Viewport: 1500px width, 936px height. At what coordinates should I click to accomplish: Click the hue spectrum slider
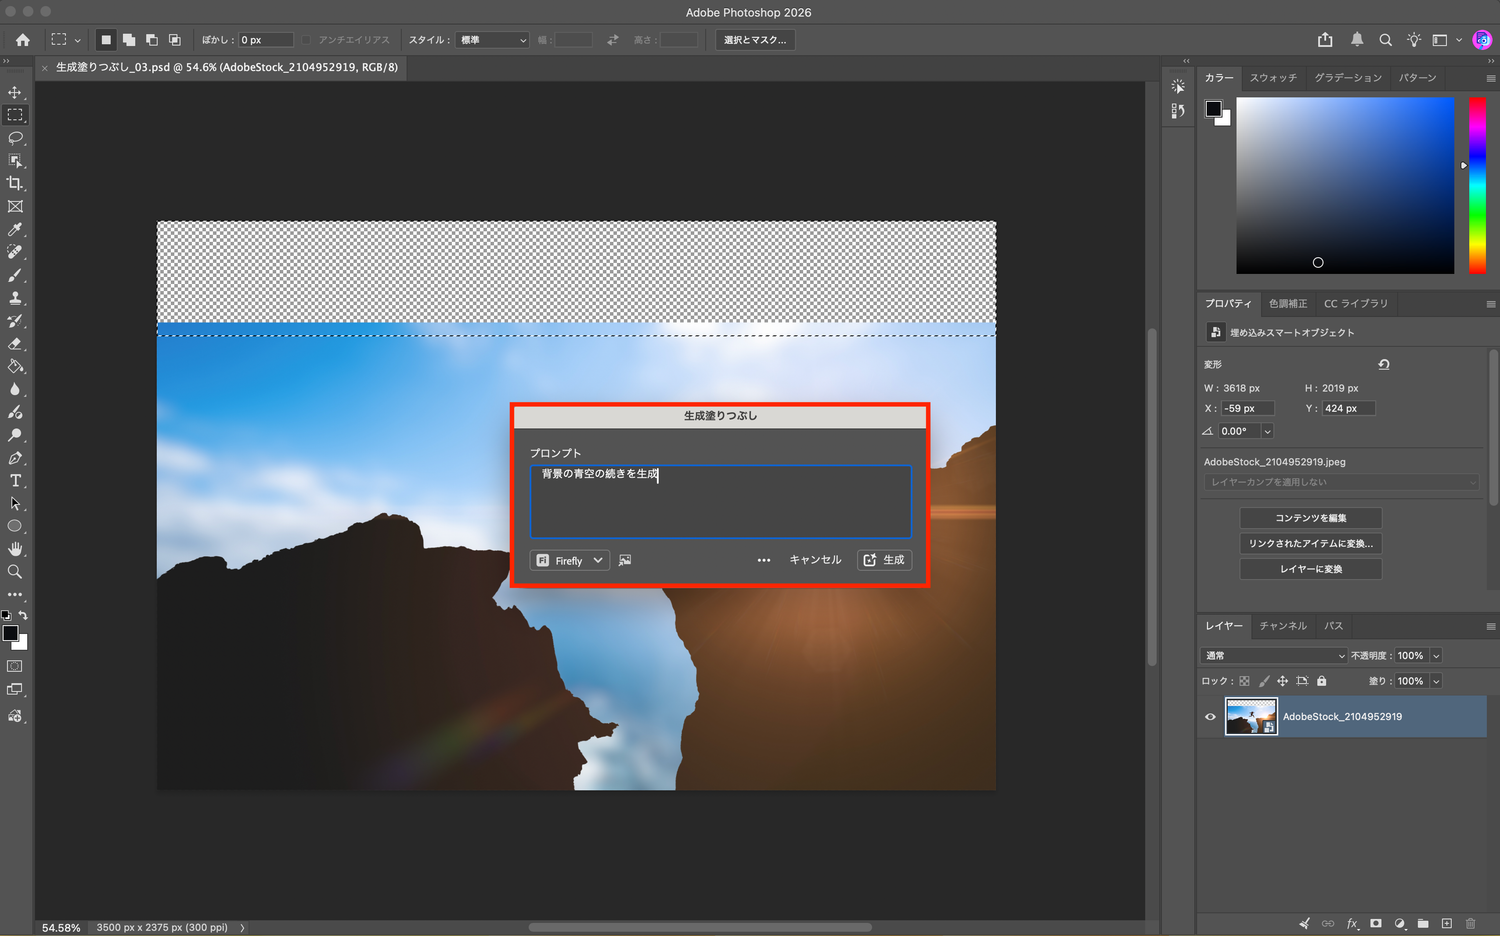1477,185
